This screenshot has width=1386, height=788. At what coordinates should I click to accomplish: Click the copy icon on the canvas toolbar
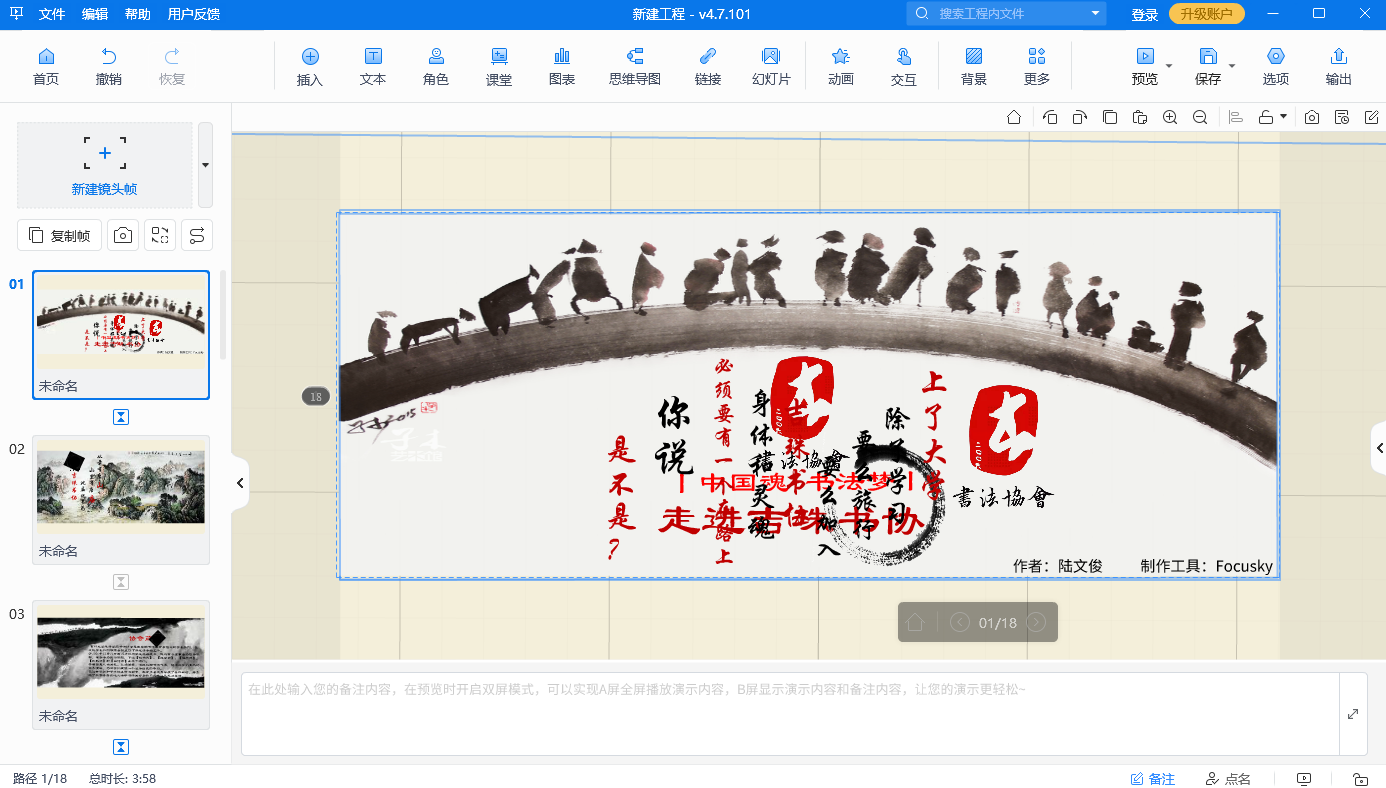[1110, 117]
